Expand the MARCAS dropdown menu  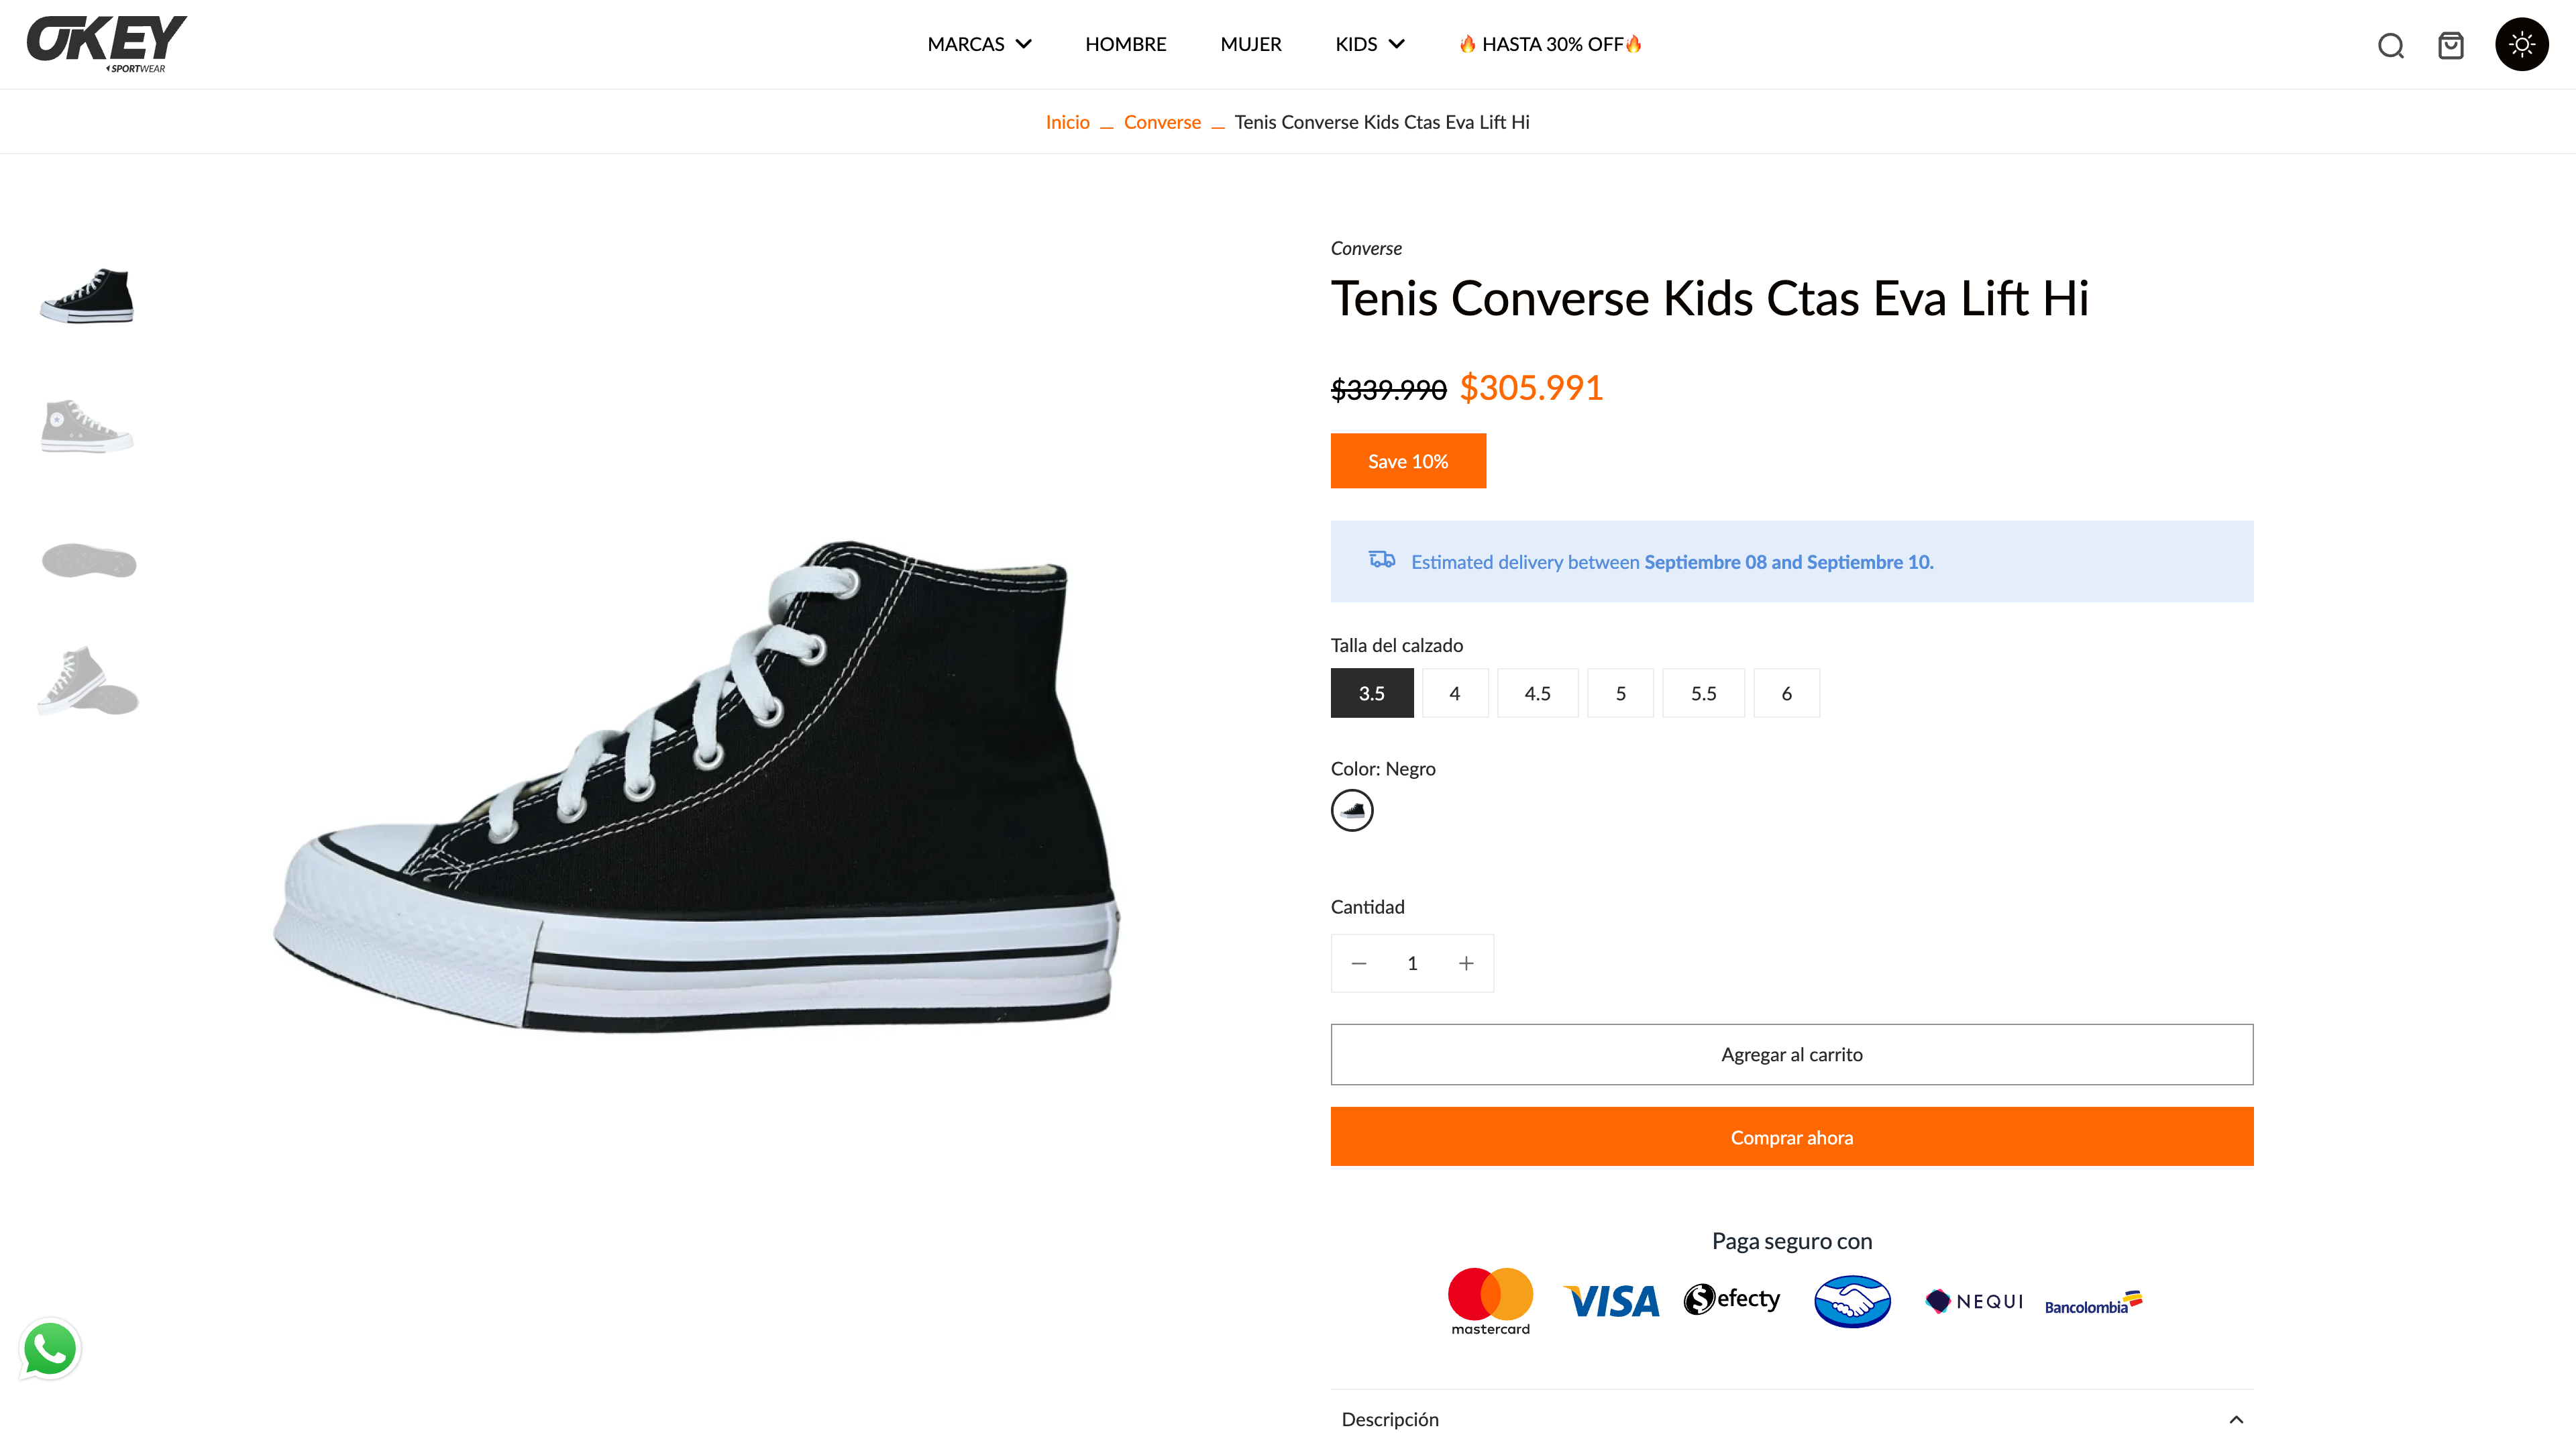click(x=979, y=44)
